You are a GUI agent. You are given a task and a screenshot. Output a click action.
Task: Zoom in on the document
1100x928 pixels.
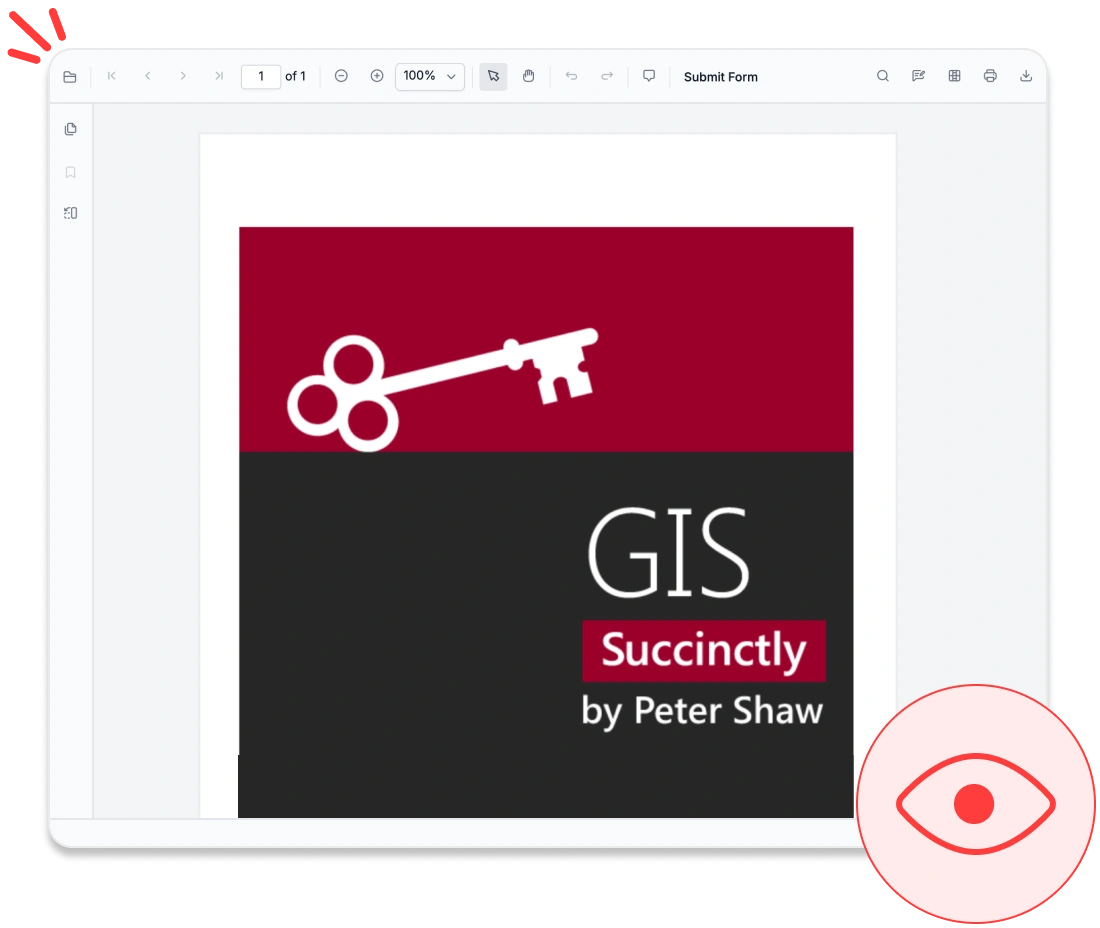(377, 75)
